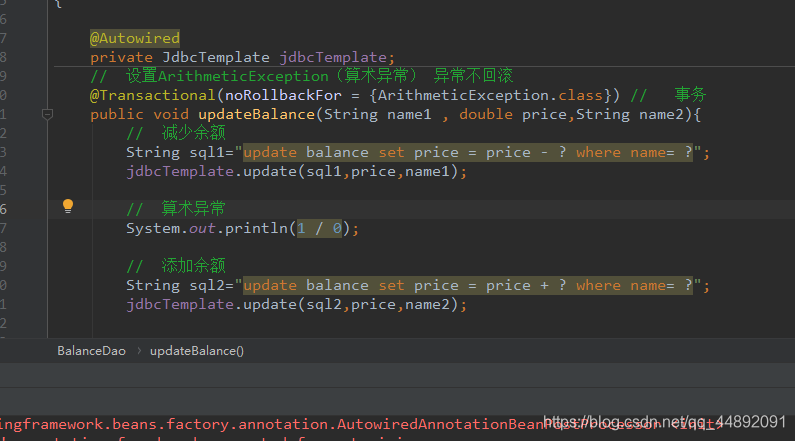Viewport: 795px width, 441px height.
Task: Select updateBalance() in the breadcrumb bar
Action: point(197,351)
